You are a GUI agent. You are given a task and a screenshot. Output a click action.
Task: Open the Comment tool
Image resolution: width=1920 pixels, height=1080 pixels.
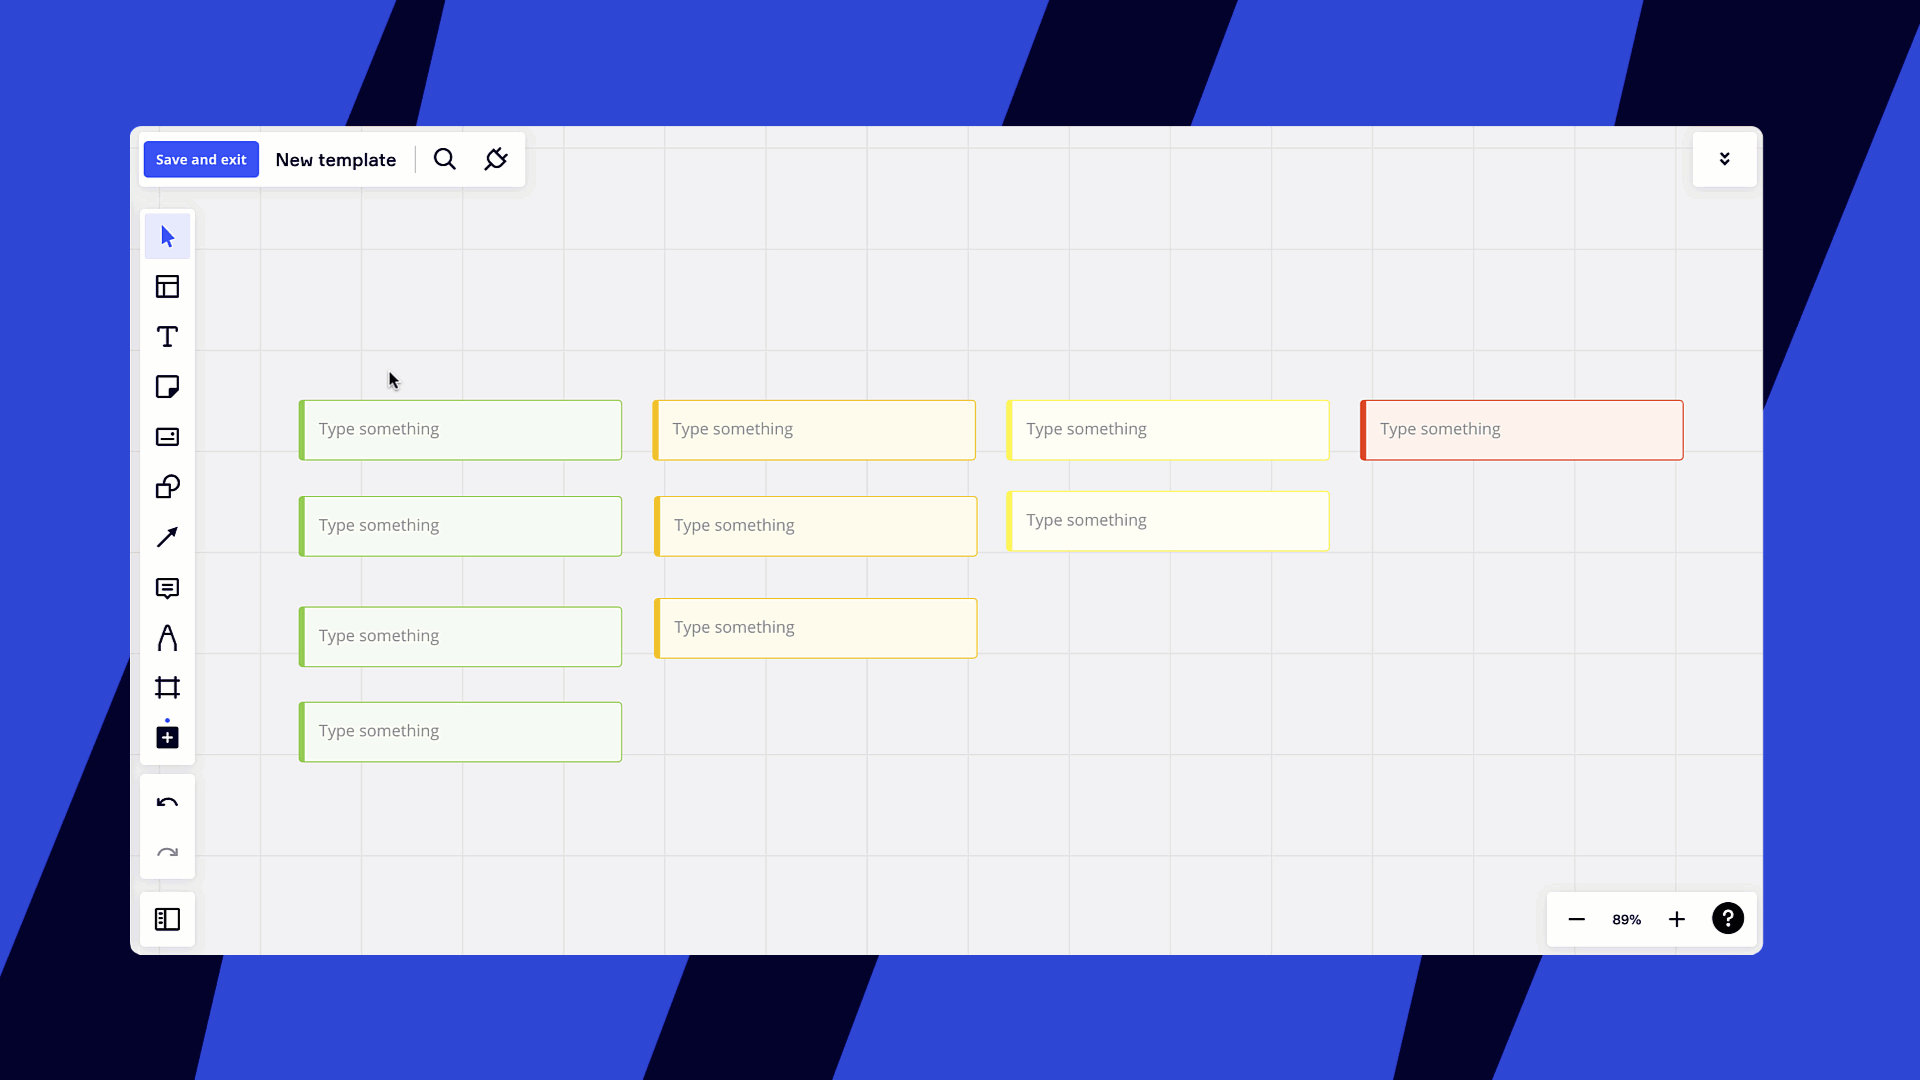click(x=167, y=588)
